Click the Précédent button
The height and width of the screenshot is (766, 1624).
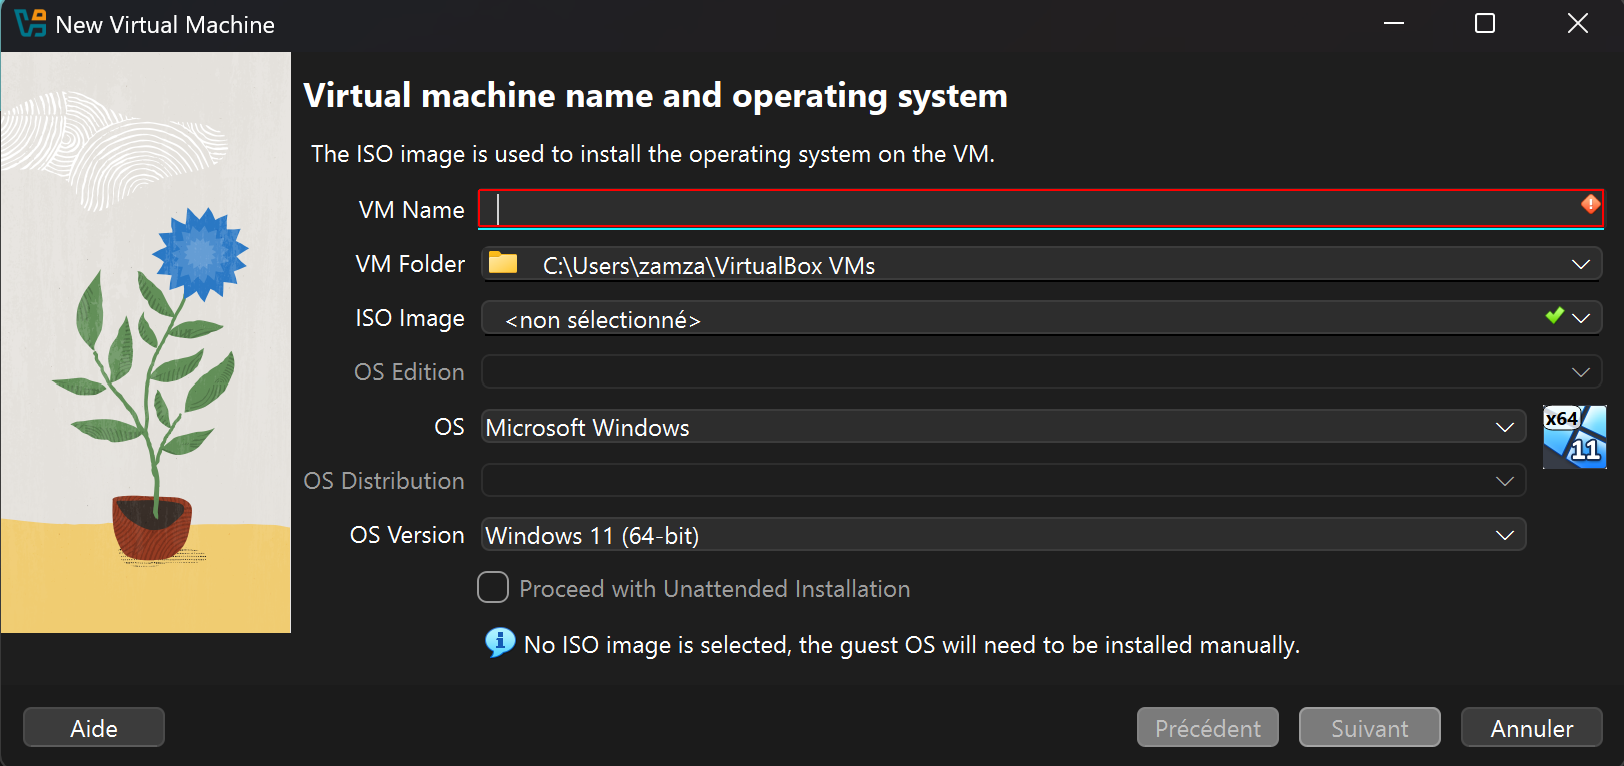[x=1208, y=728]
